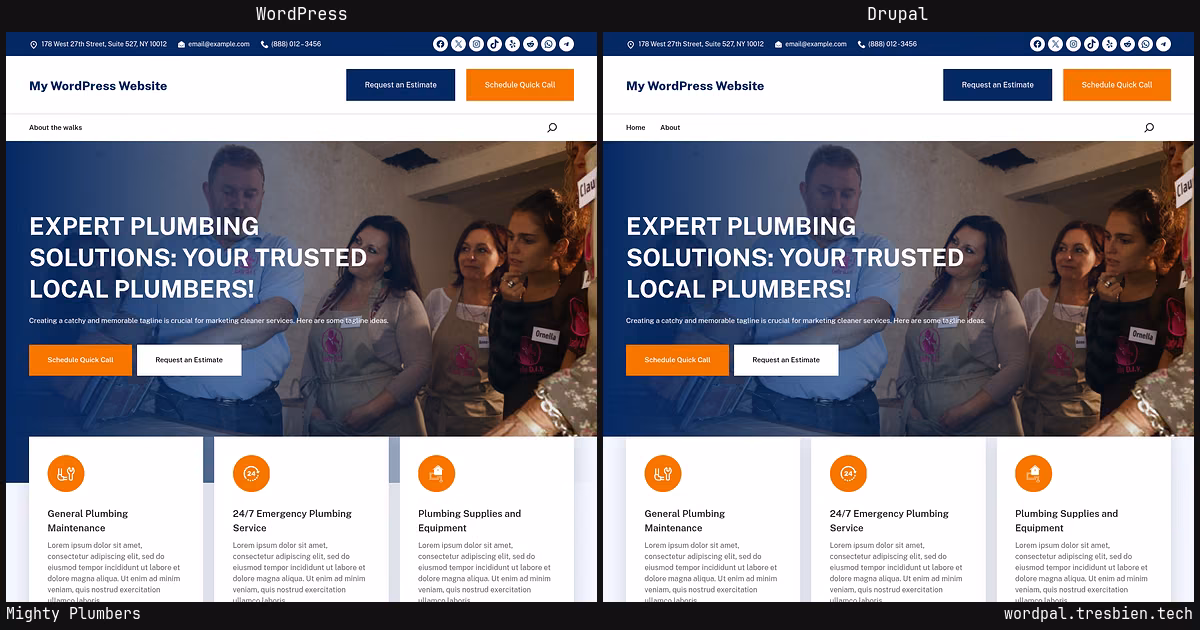1200x630 pixels.
Task: Open Telegram icon in Drupal top bar
Action: [x=1163, y=44]
